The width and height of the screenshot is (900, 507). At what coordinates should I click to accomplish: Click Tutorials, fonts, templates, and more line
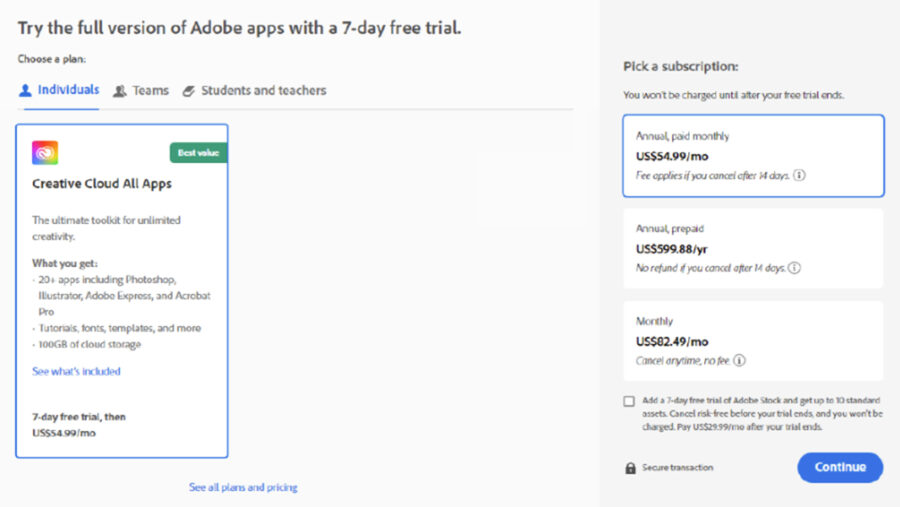[x=119, y=328]
